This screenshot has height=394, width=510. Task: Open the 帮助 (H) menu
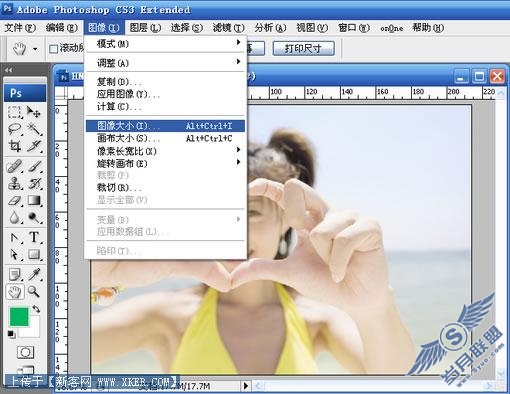click(x=428, y=28)
